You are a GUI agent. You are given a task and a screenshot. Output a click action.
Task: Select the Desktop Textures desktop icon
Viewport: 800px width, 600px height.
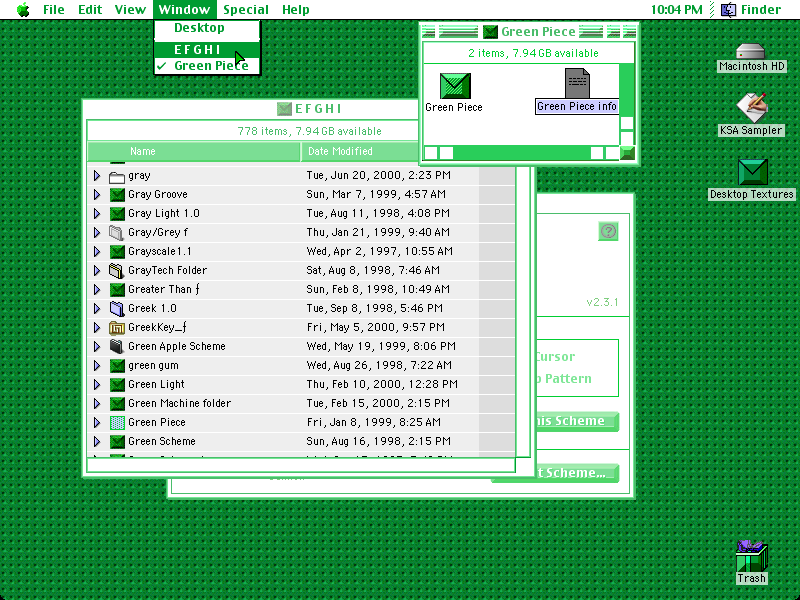(753, 172)
